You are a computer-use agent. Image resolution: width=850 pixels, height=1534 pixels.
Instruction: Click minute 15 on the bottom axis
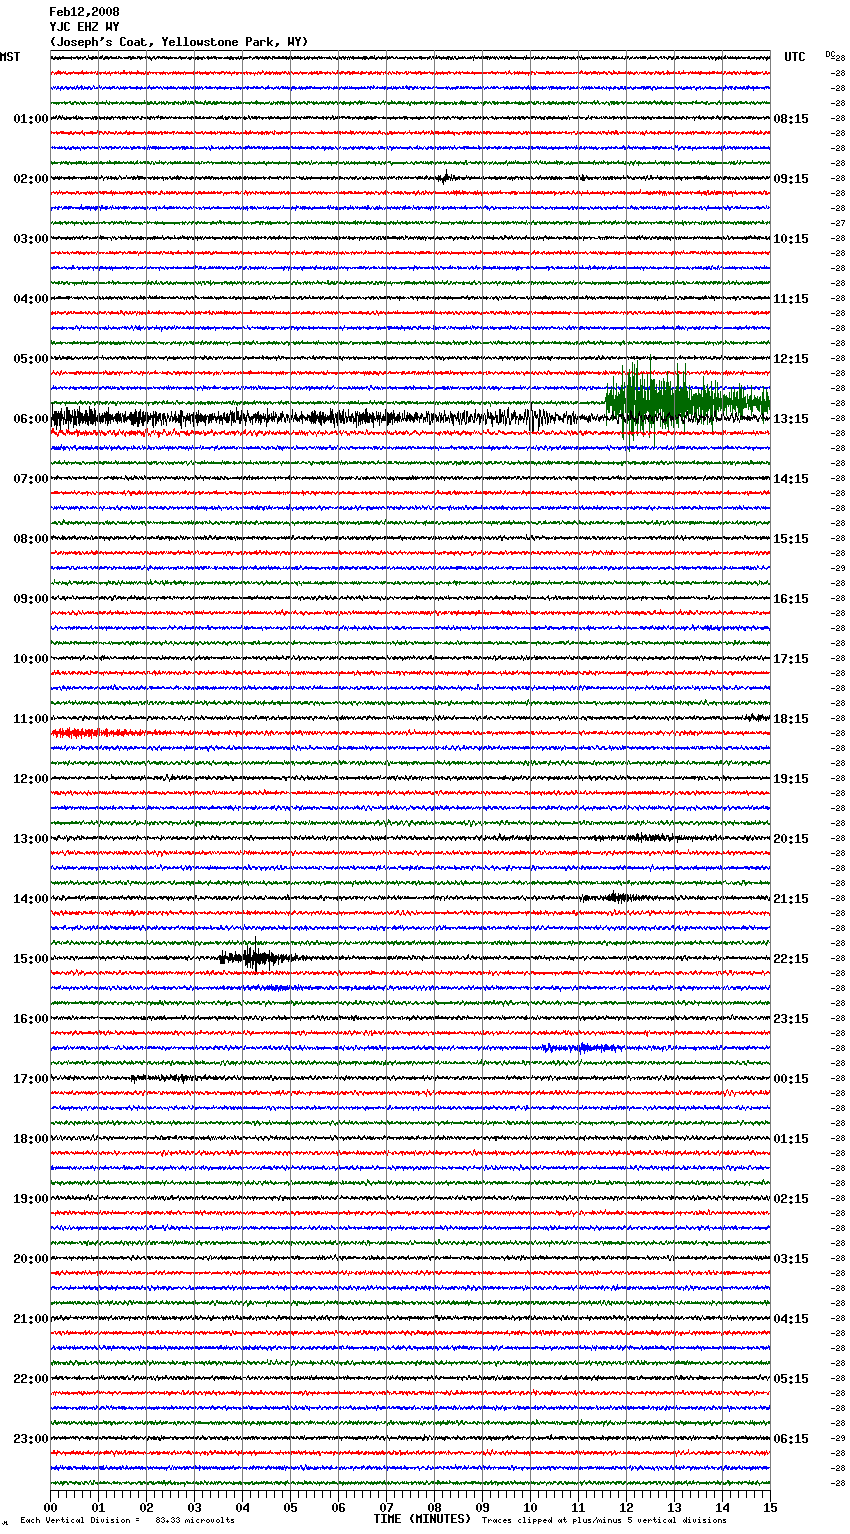770,1507
